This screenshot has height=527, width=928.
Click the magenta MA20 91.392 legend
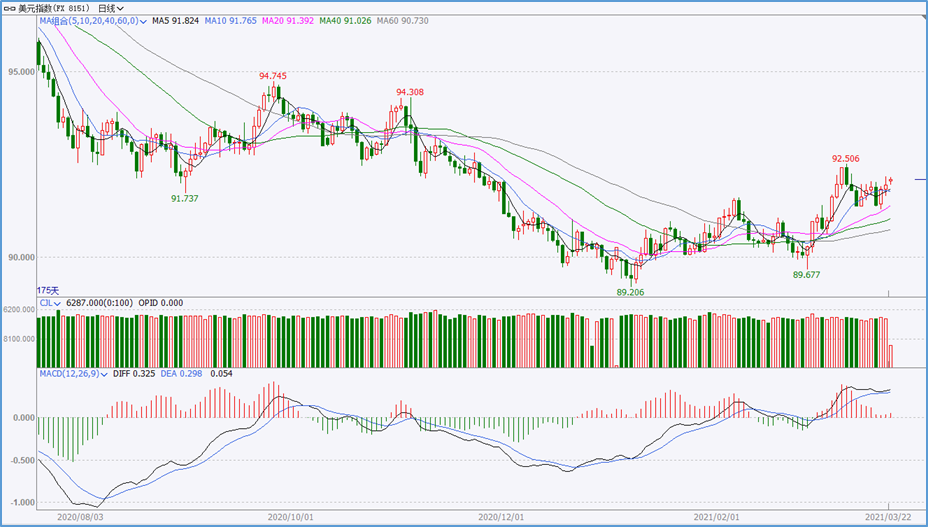287,20
